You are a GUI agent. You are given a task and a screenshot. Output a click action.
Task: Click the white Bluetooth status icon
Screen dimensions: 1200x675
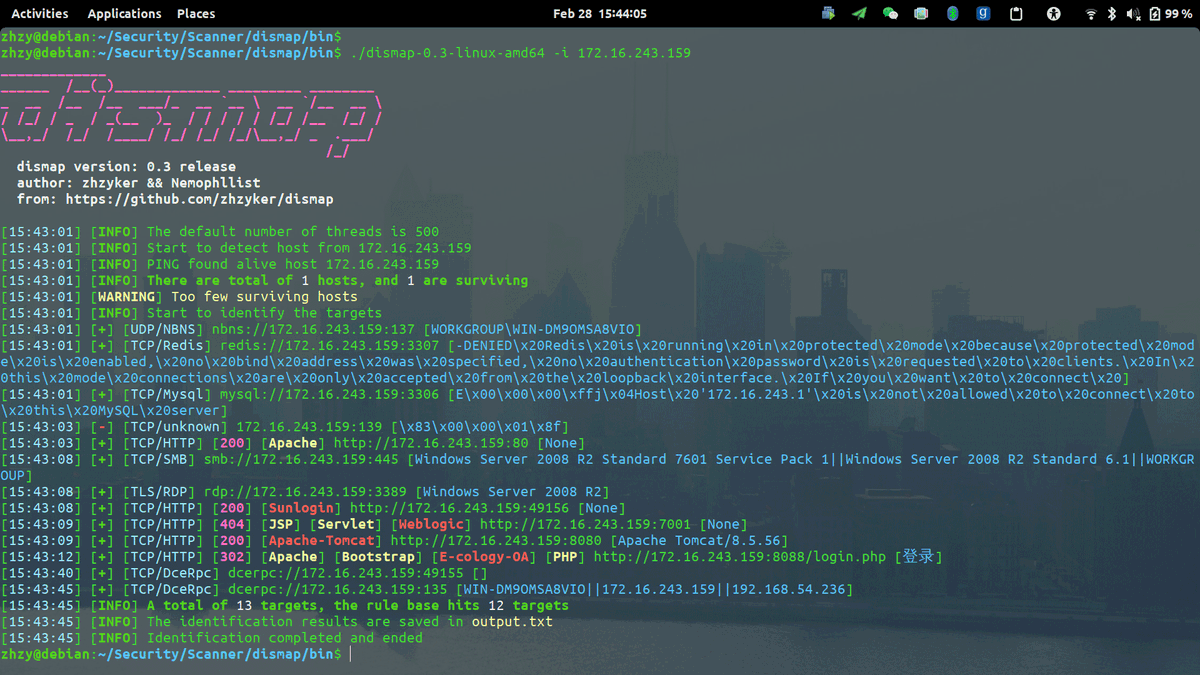1112,14
